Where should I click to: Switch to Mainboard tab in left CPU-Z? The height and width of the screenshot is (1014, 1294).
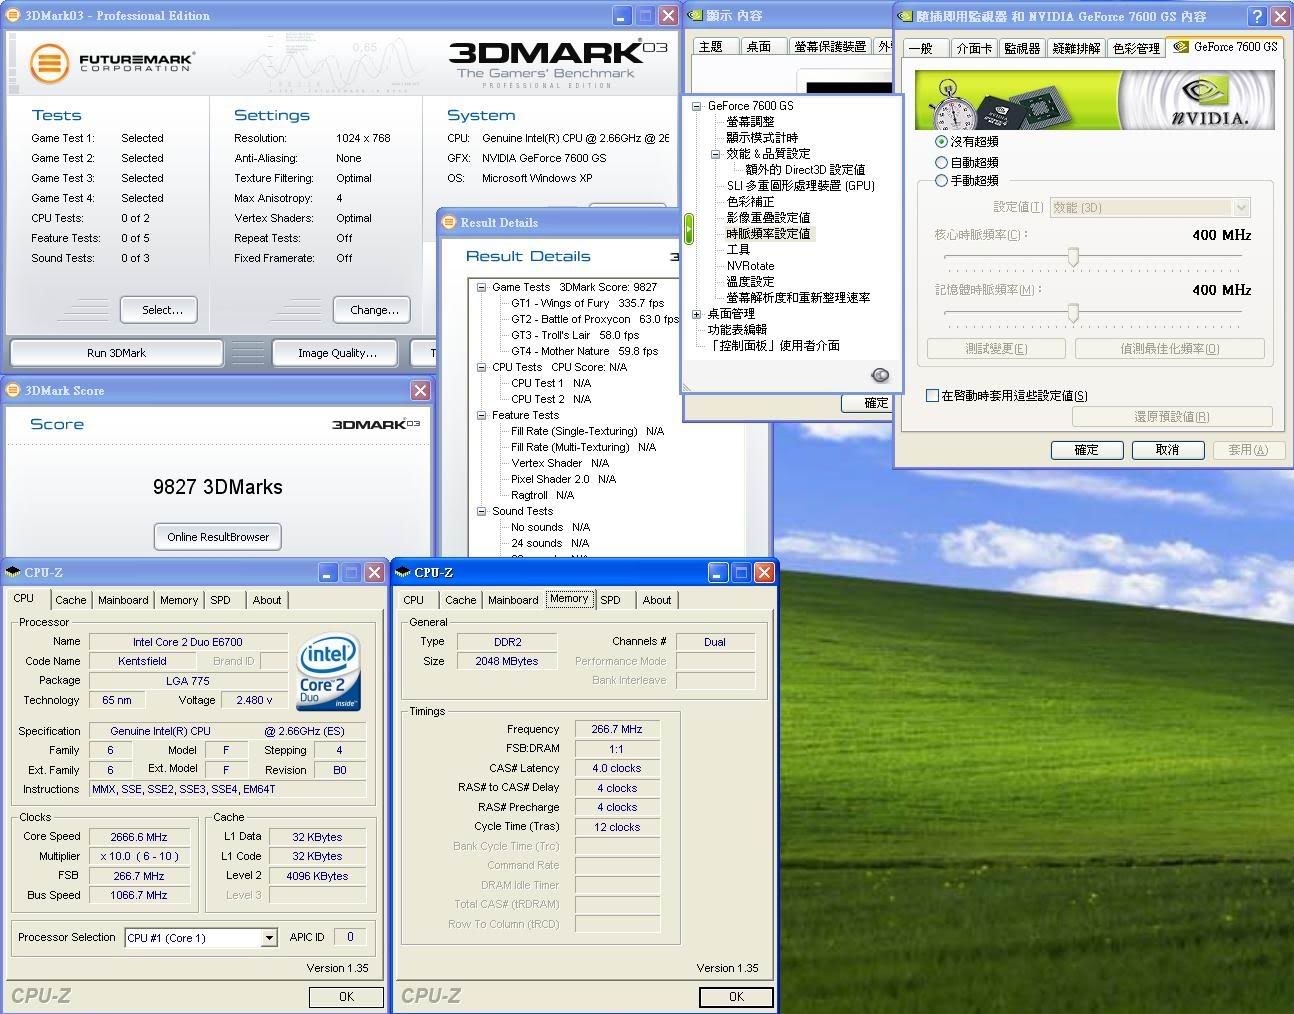point(123,600)
